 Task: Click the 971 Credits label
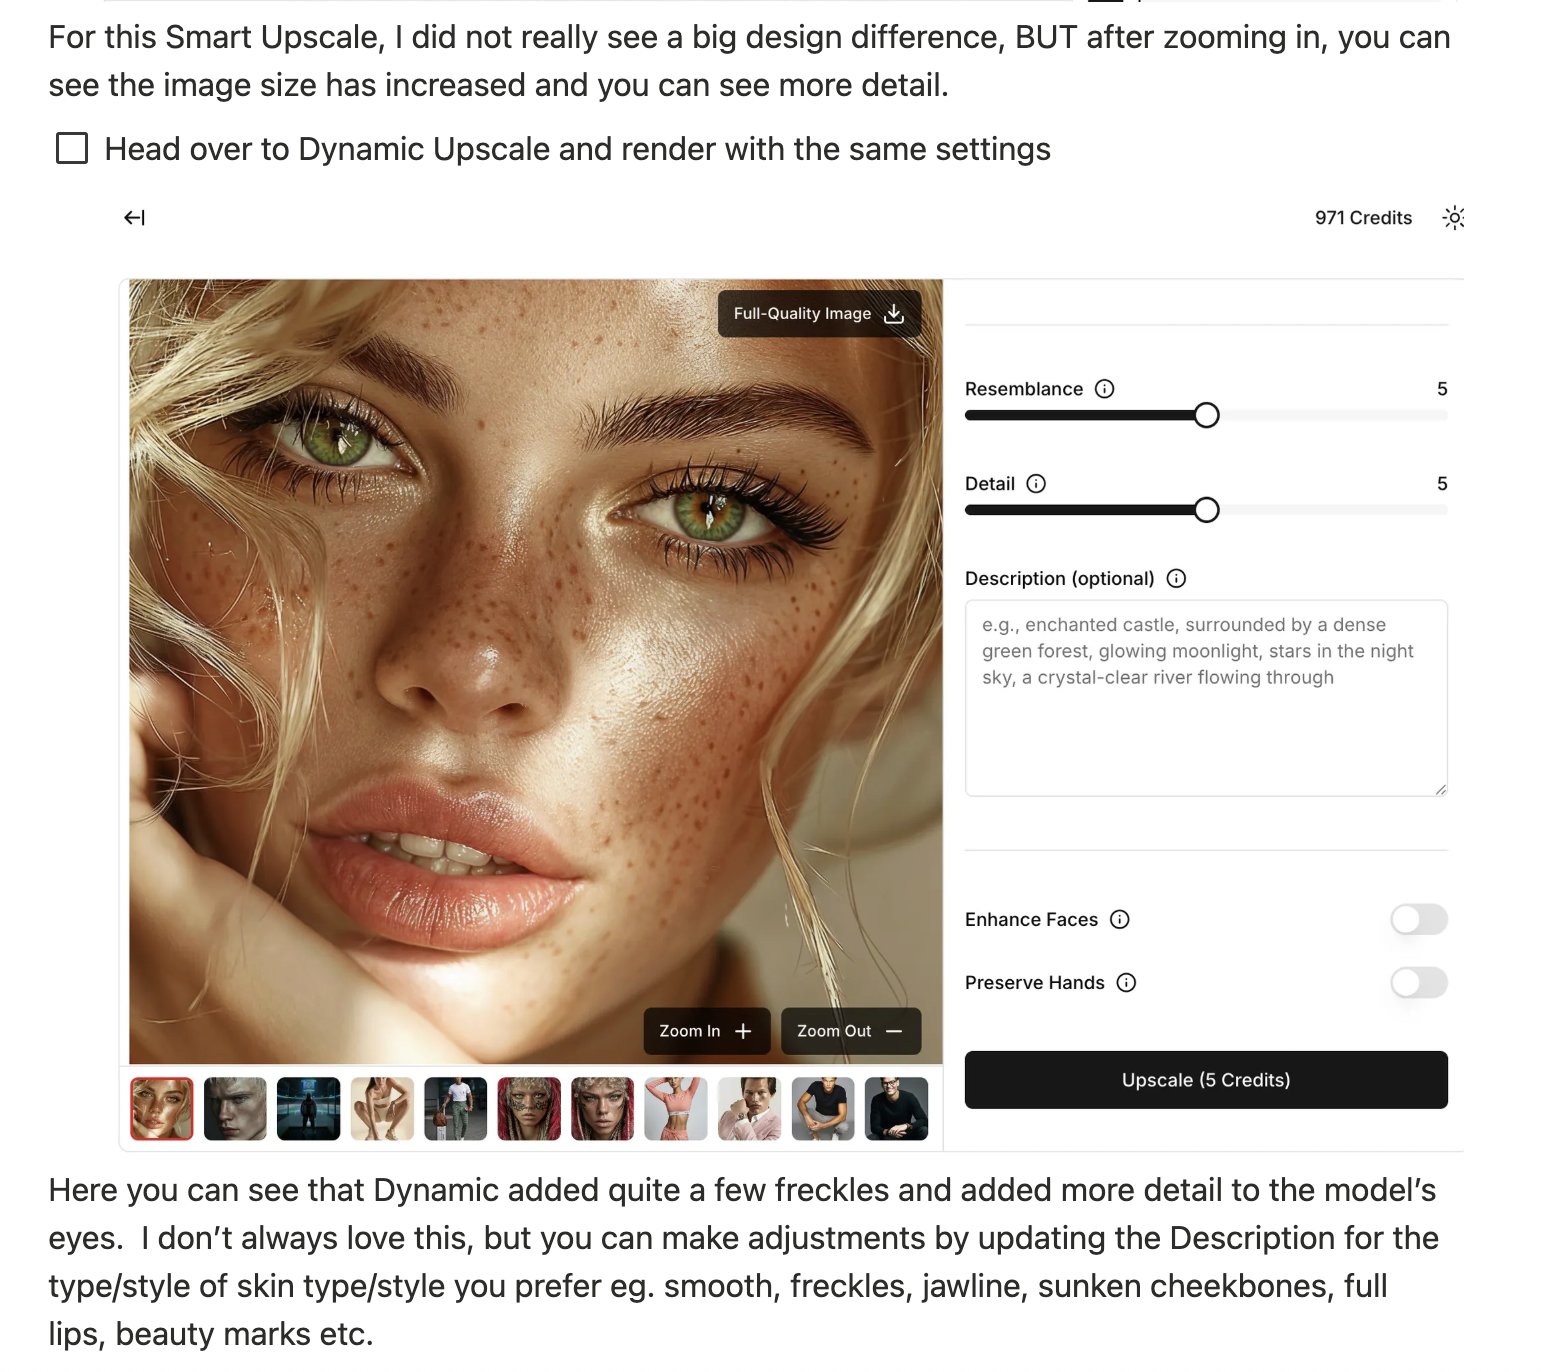[x=1363, y=218]
